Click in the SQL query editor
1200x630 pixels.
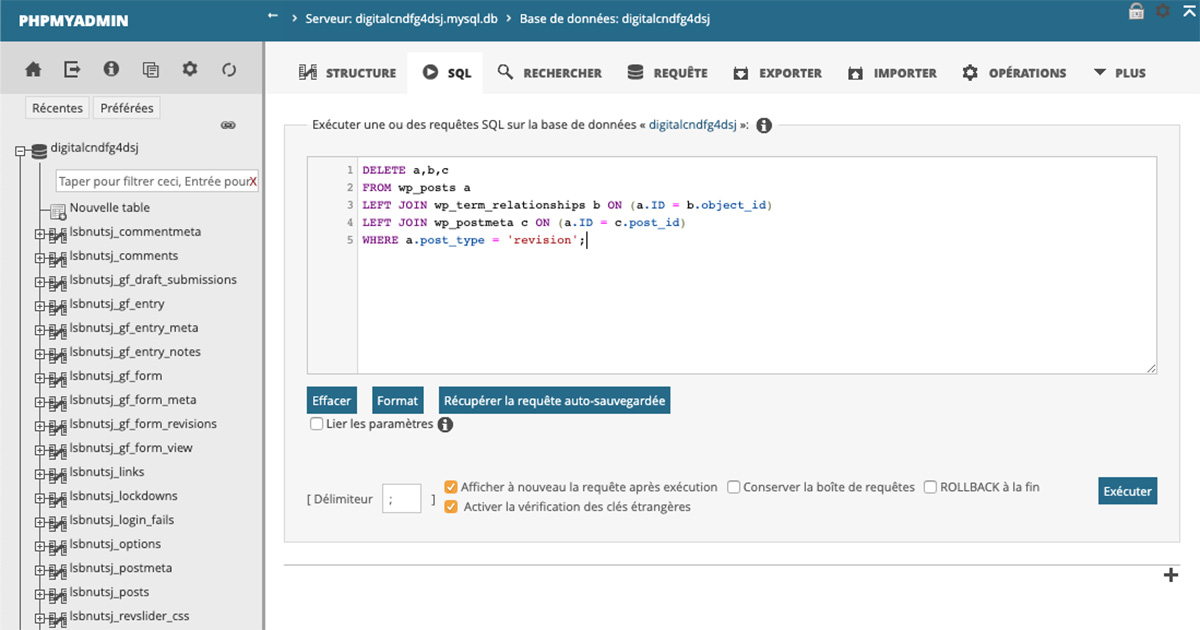[732, 265]
